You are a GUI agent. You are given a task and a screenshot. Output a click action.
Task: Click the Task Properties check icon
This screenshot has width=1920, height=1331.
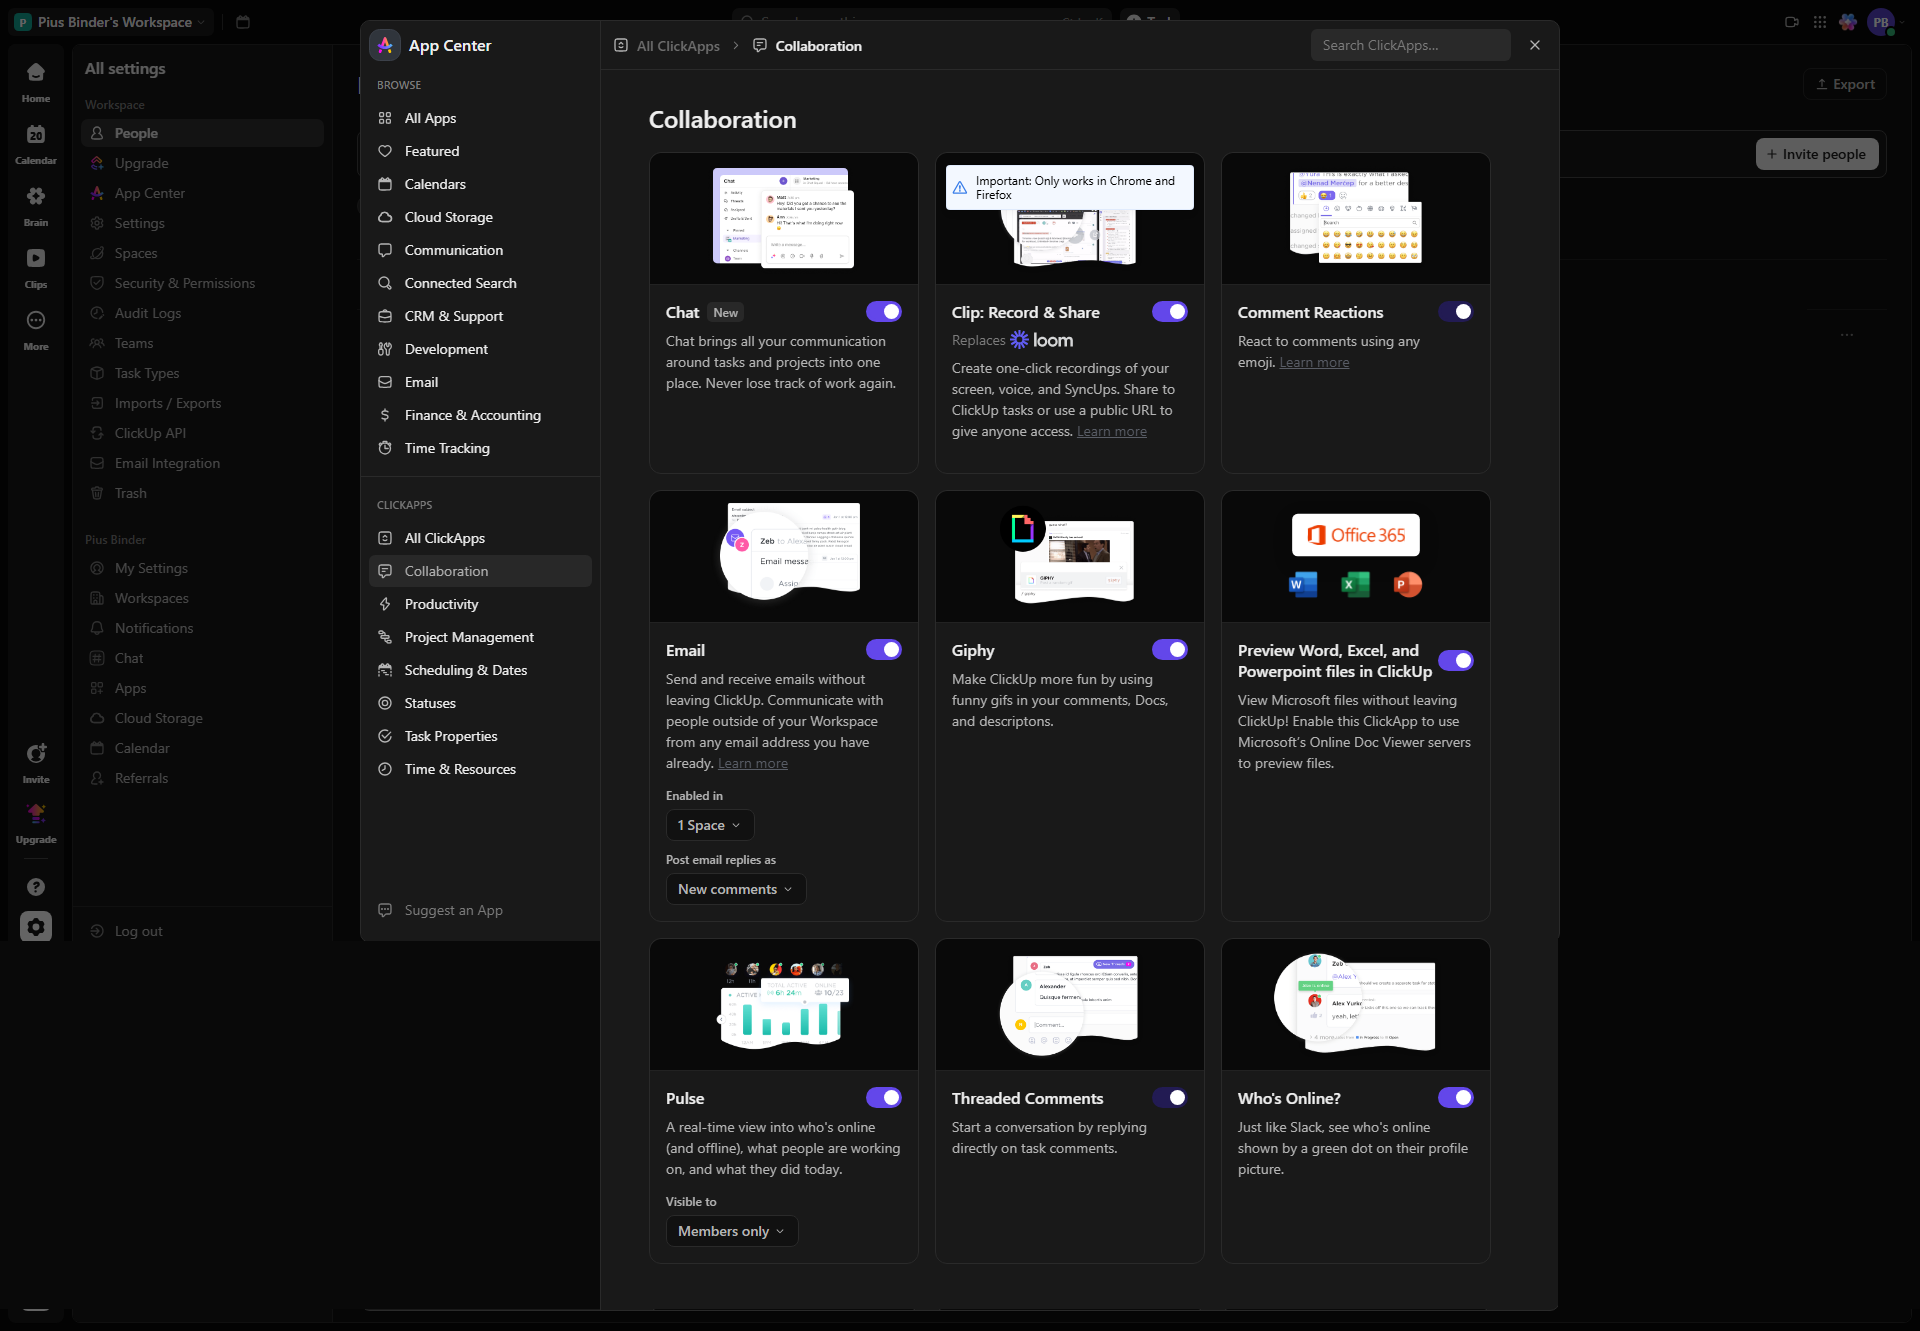click(385, 736)
